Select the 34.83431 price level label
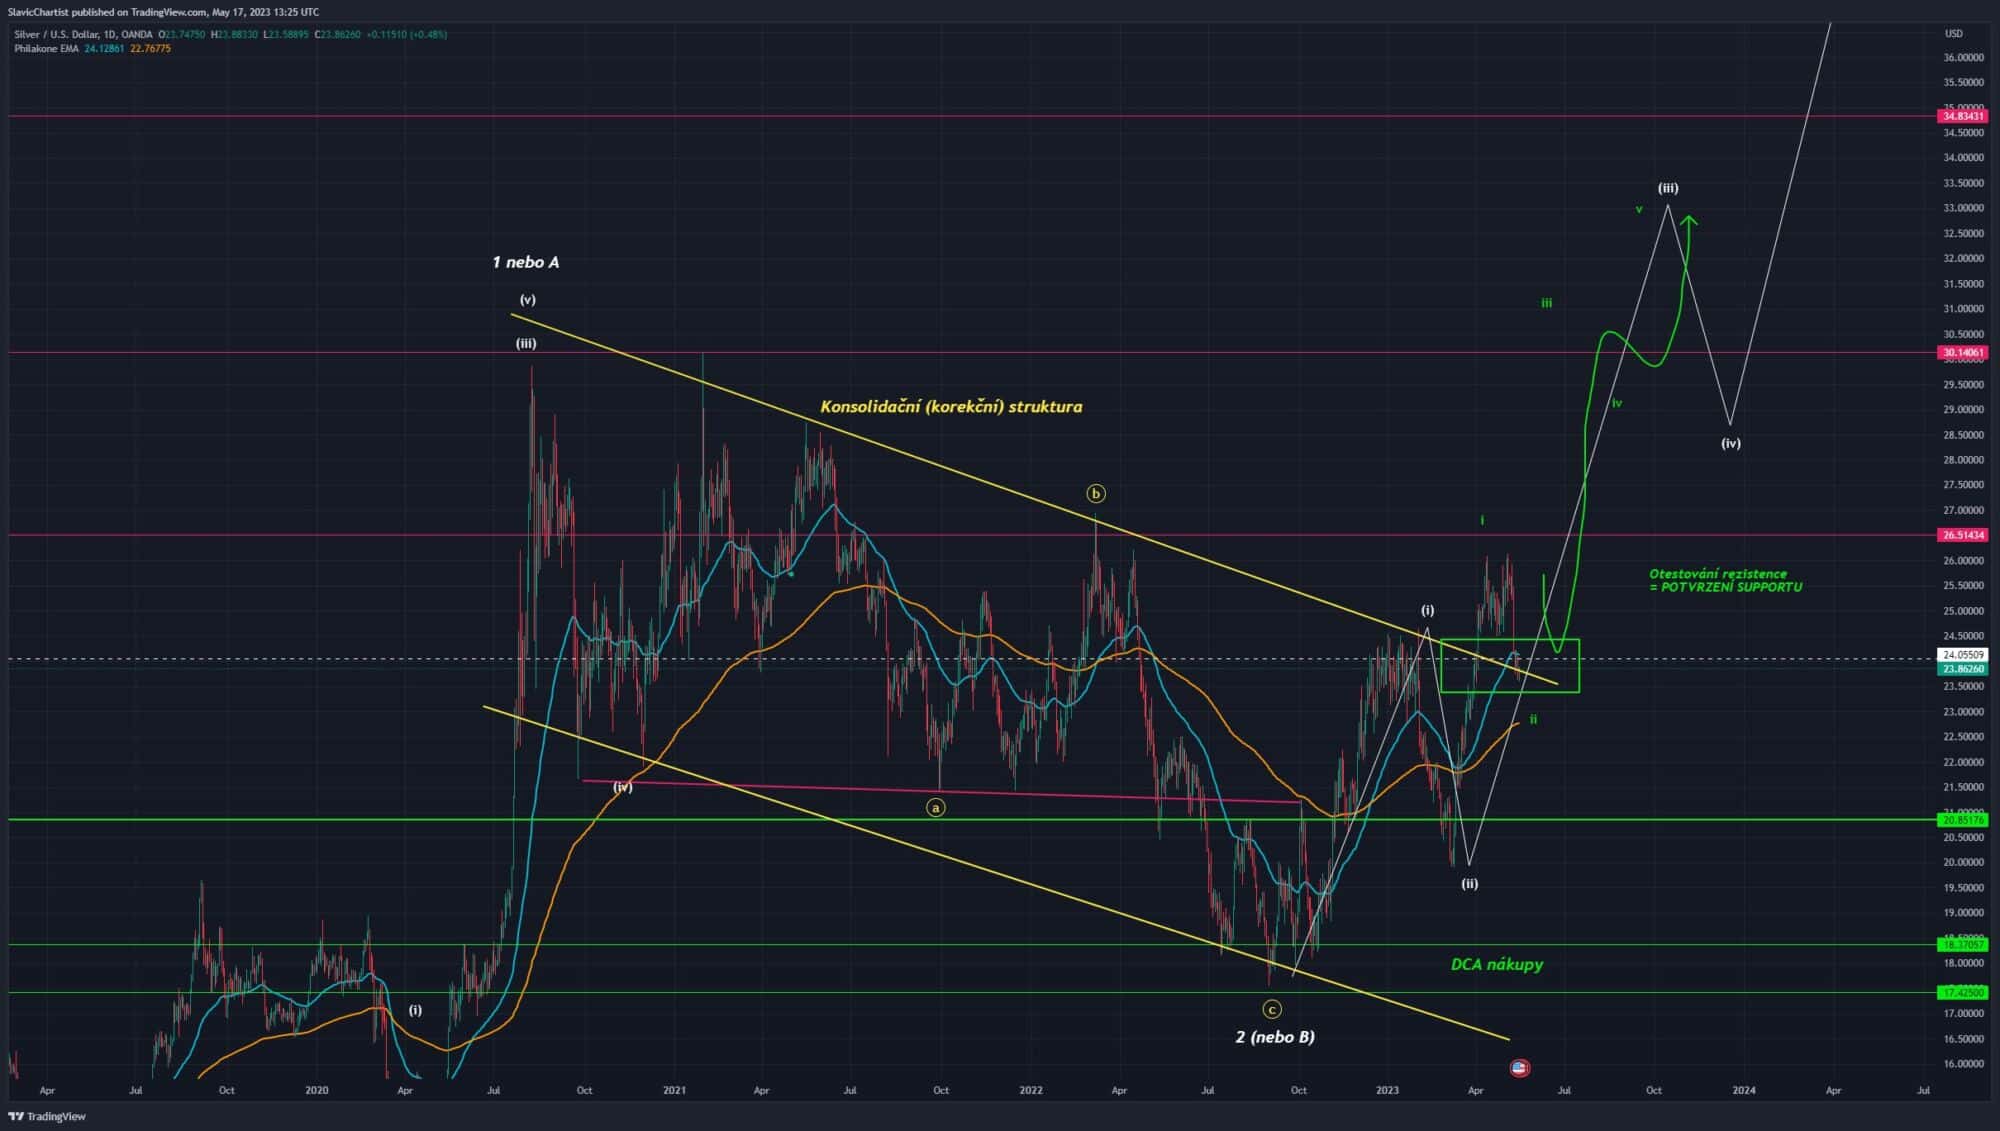This screenshot has height=1131, width=2000. 1963,116
